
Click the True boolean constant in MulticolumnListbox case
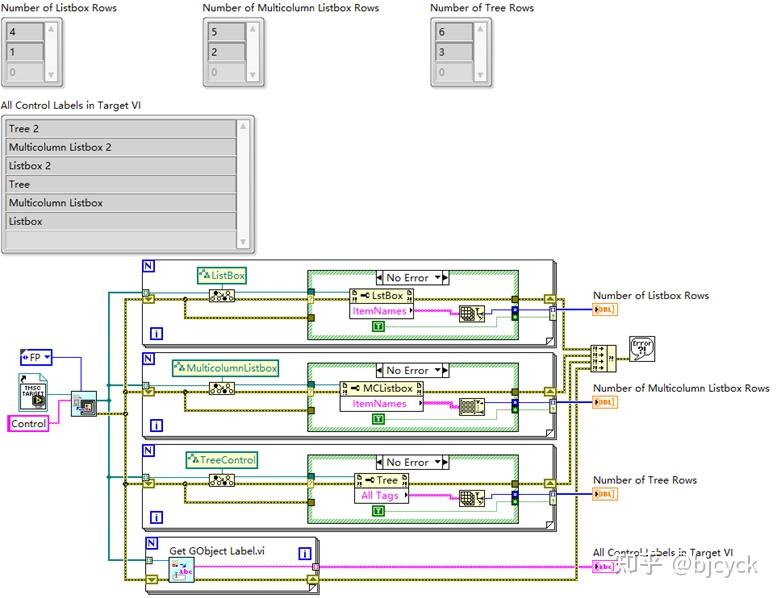pos(378,419)
